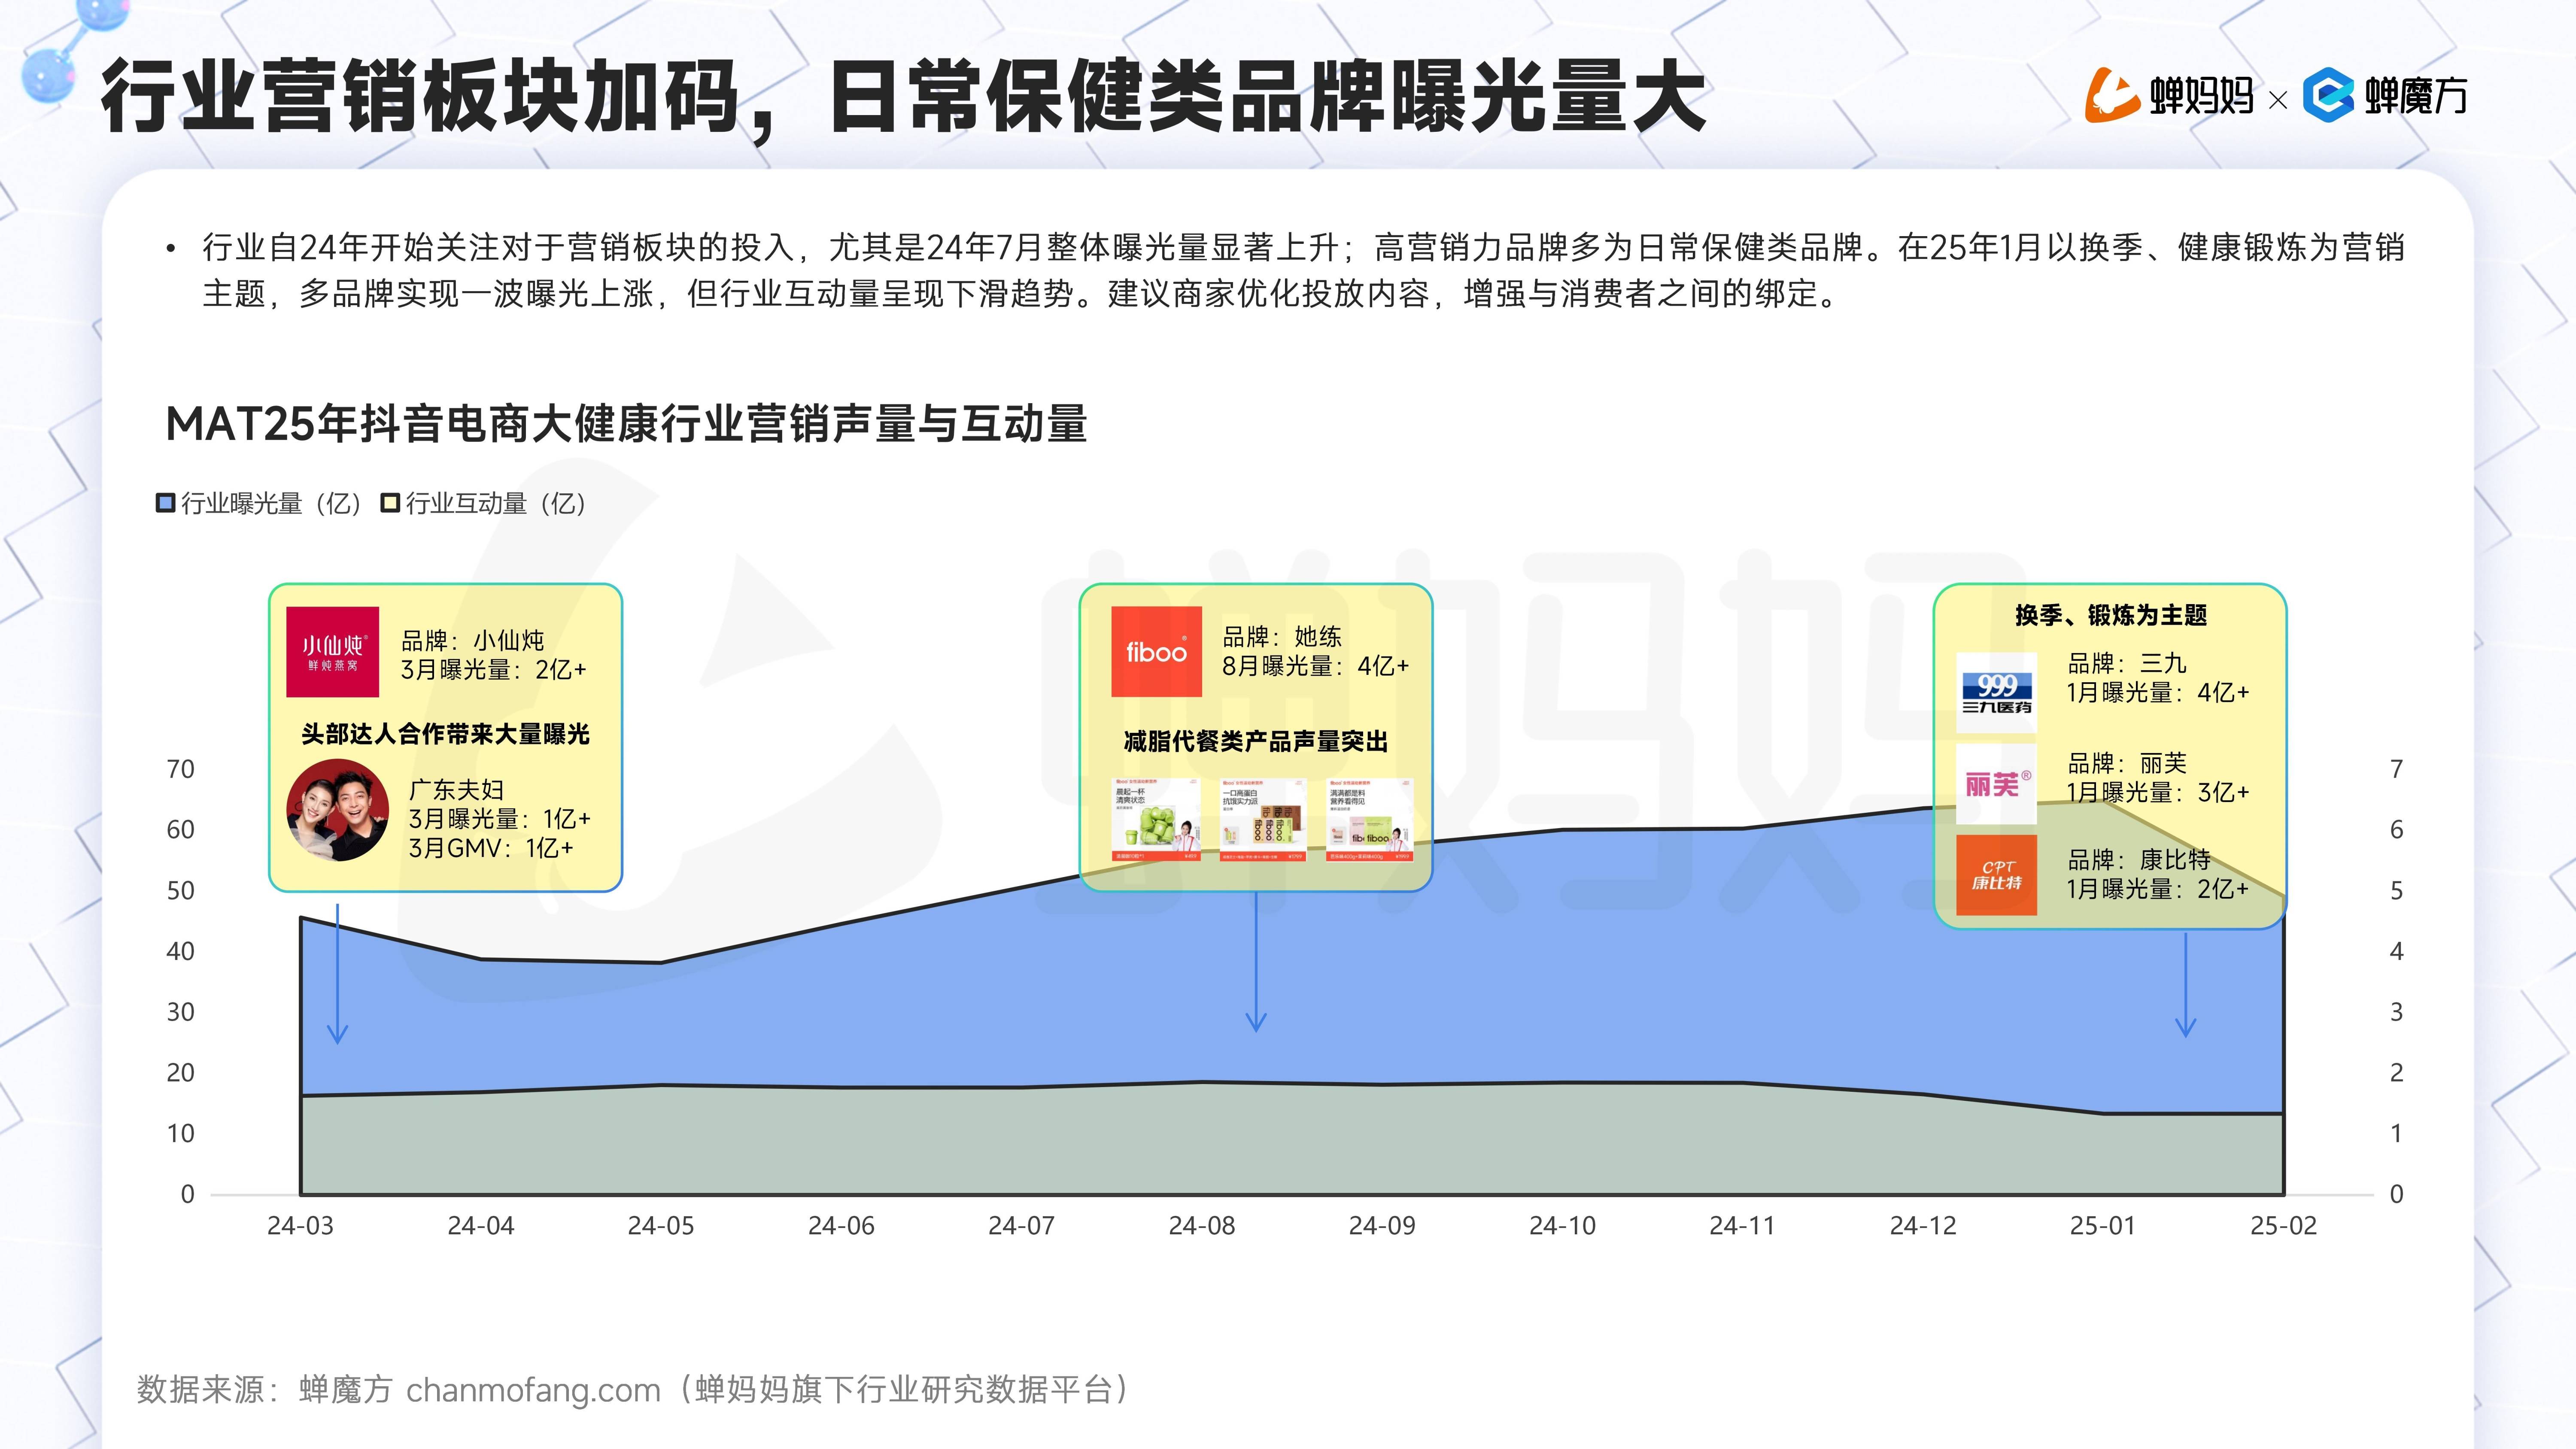Select the CPT 康比特 brand icon
Image resolution: width=2576 pixels, height=1449 pixels.
click(x=1996, y=873)
